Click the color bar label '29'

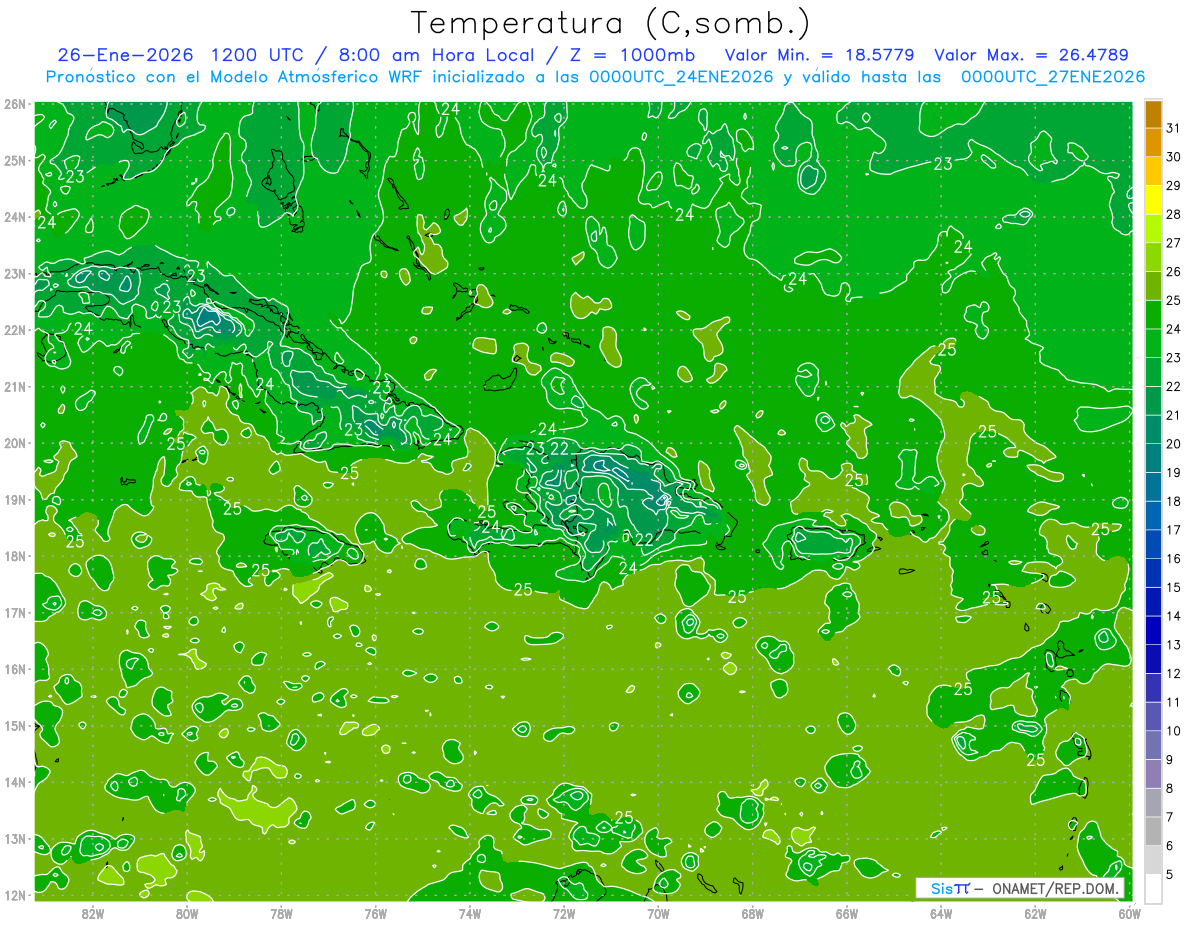point(1174,186)
